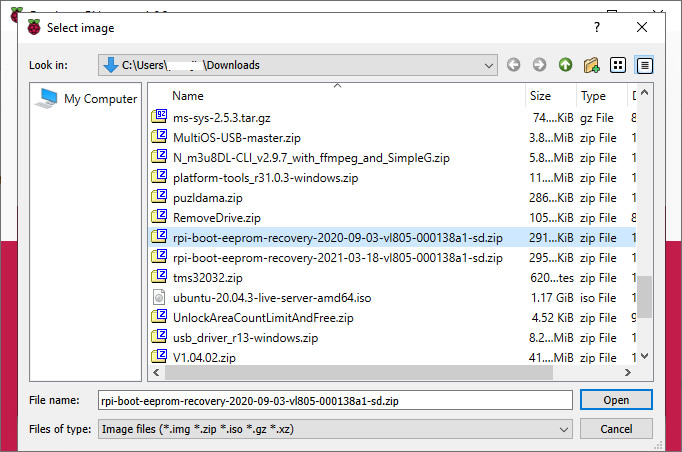Image resolution: width=682 pixels, height=452 pixels.
Task: Close the Select image dialog
Action: click(642, 27)
